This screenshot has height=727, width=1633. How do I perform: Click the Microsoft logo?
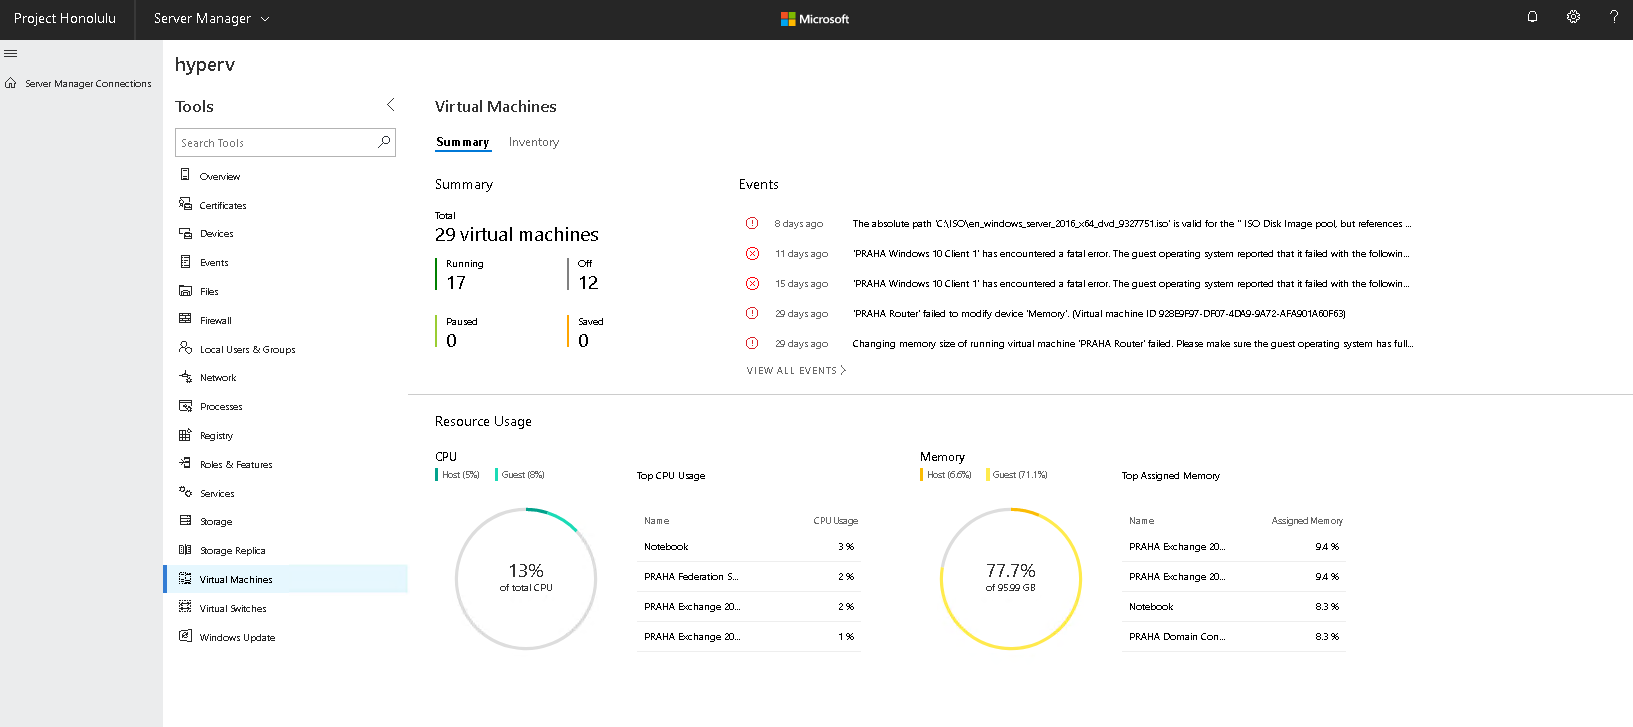click(x=815, y=19)
